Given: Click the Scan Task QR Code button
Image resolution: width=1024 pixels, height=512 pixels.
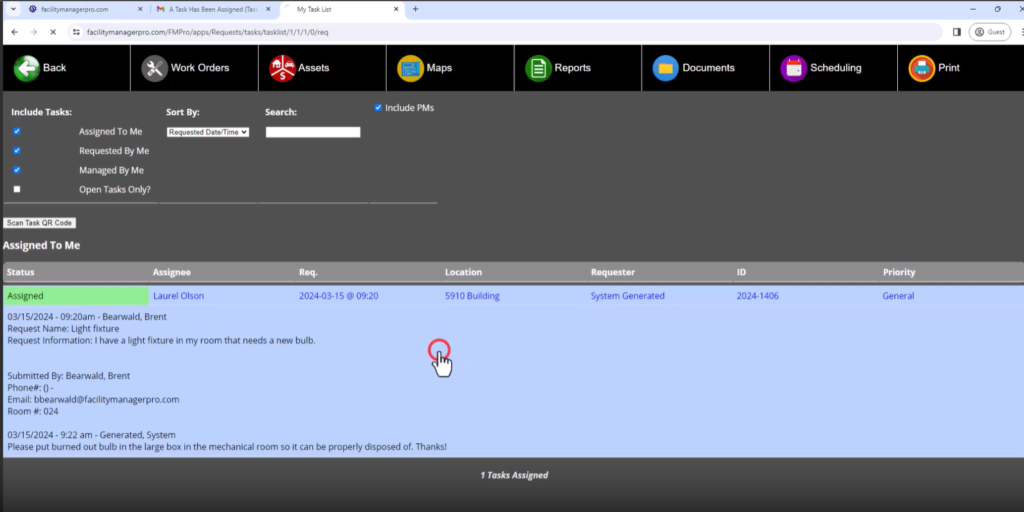Looking at the screenshot, I should coord(40,223).
